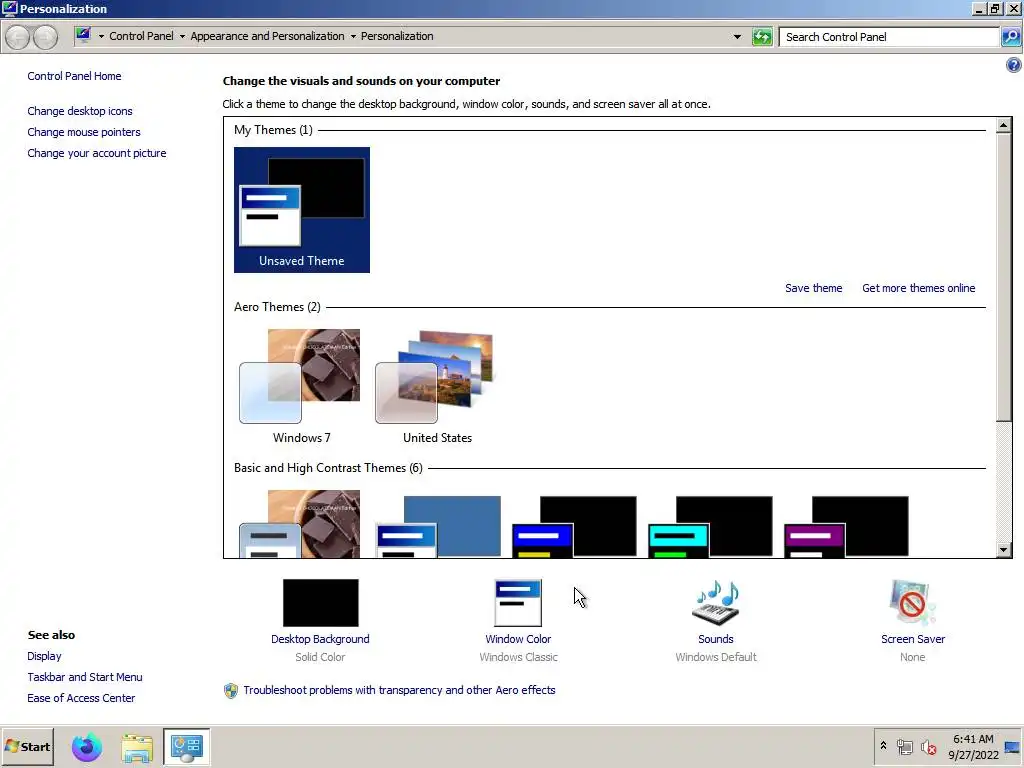
Task: Open Firefox from the taskbar
Action: (87, 747)
